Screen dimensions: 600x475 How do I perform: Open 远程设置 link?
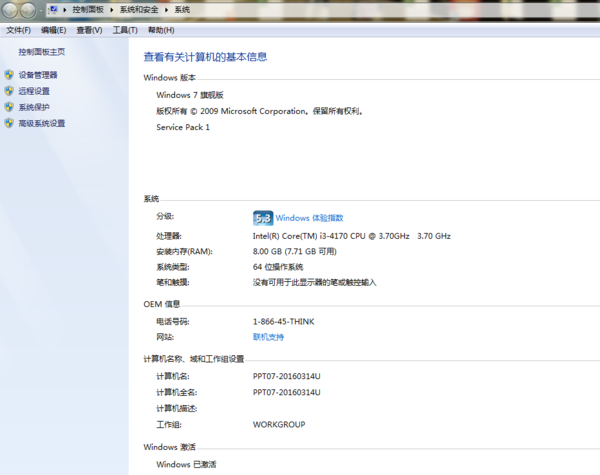tap(34, 91)
